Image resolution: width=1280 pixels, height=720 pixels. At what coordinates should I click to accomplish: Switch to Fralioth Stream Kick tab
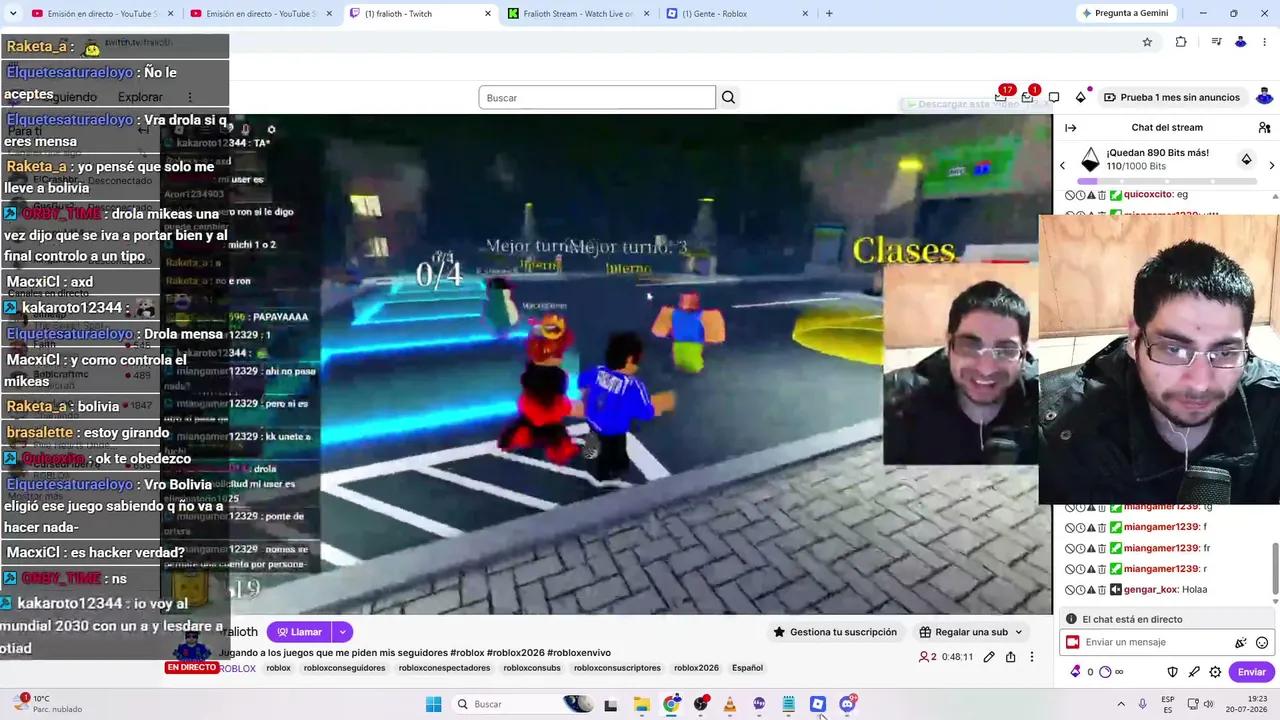[x=578, y=13]
